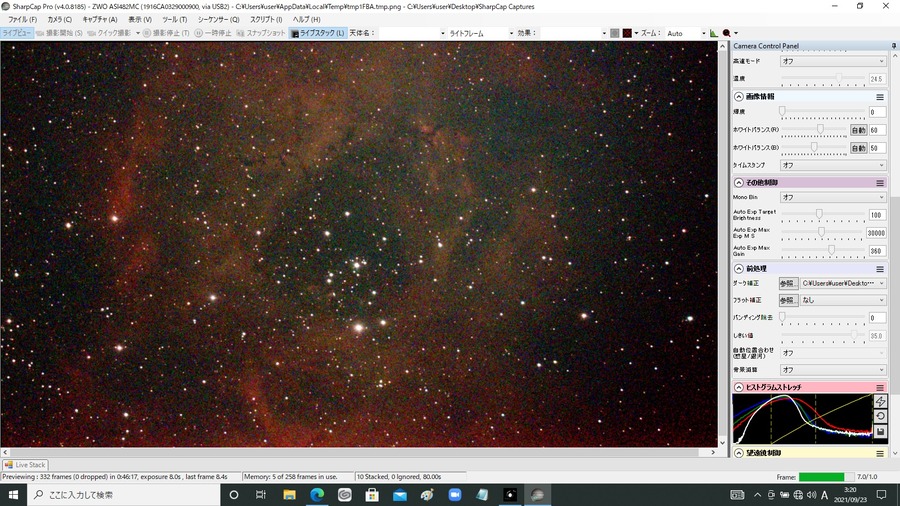The width and height of the screenshot is (900, 506).
Task: Click the 天体名 object name field
Action: click(412, 33)
